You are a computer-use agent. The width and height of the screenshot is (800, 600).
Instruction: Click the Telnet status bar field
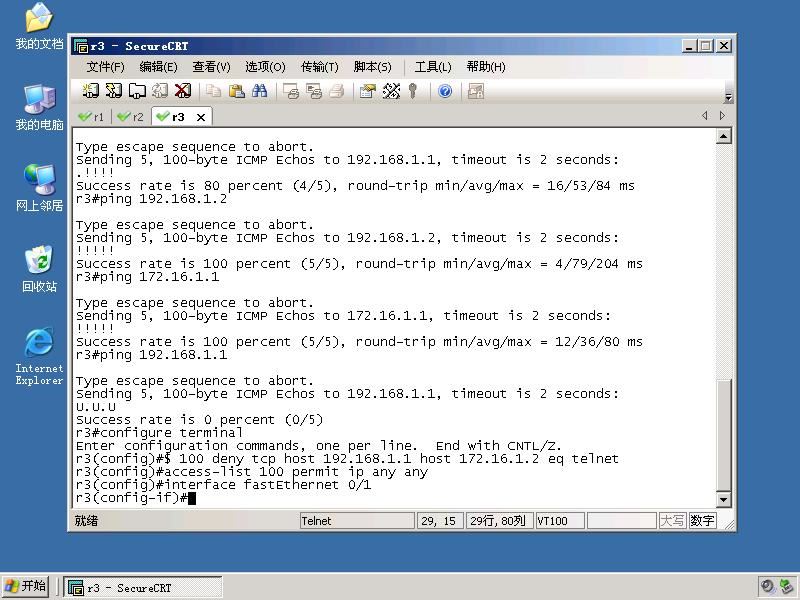[357, 521]
